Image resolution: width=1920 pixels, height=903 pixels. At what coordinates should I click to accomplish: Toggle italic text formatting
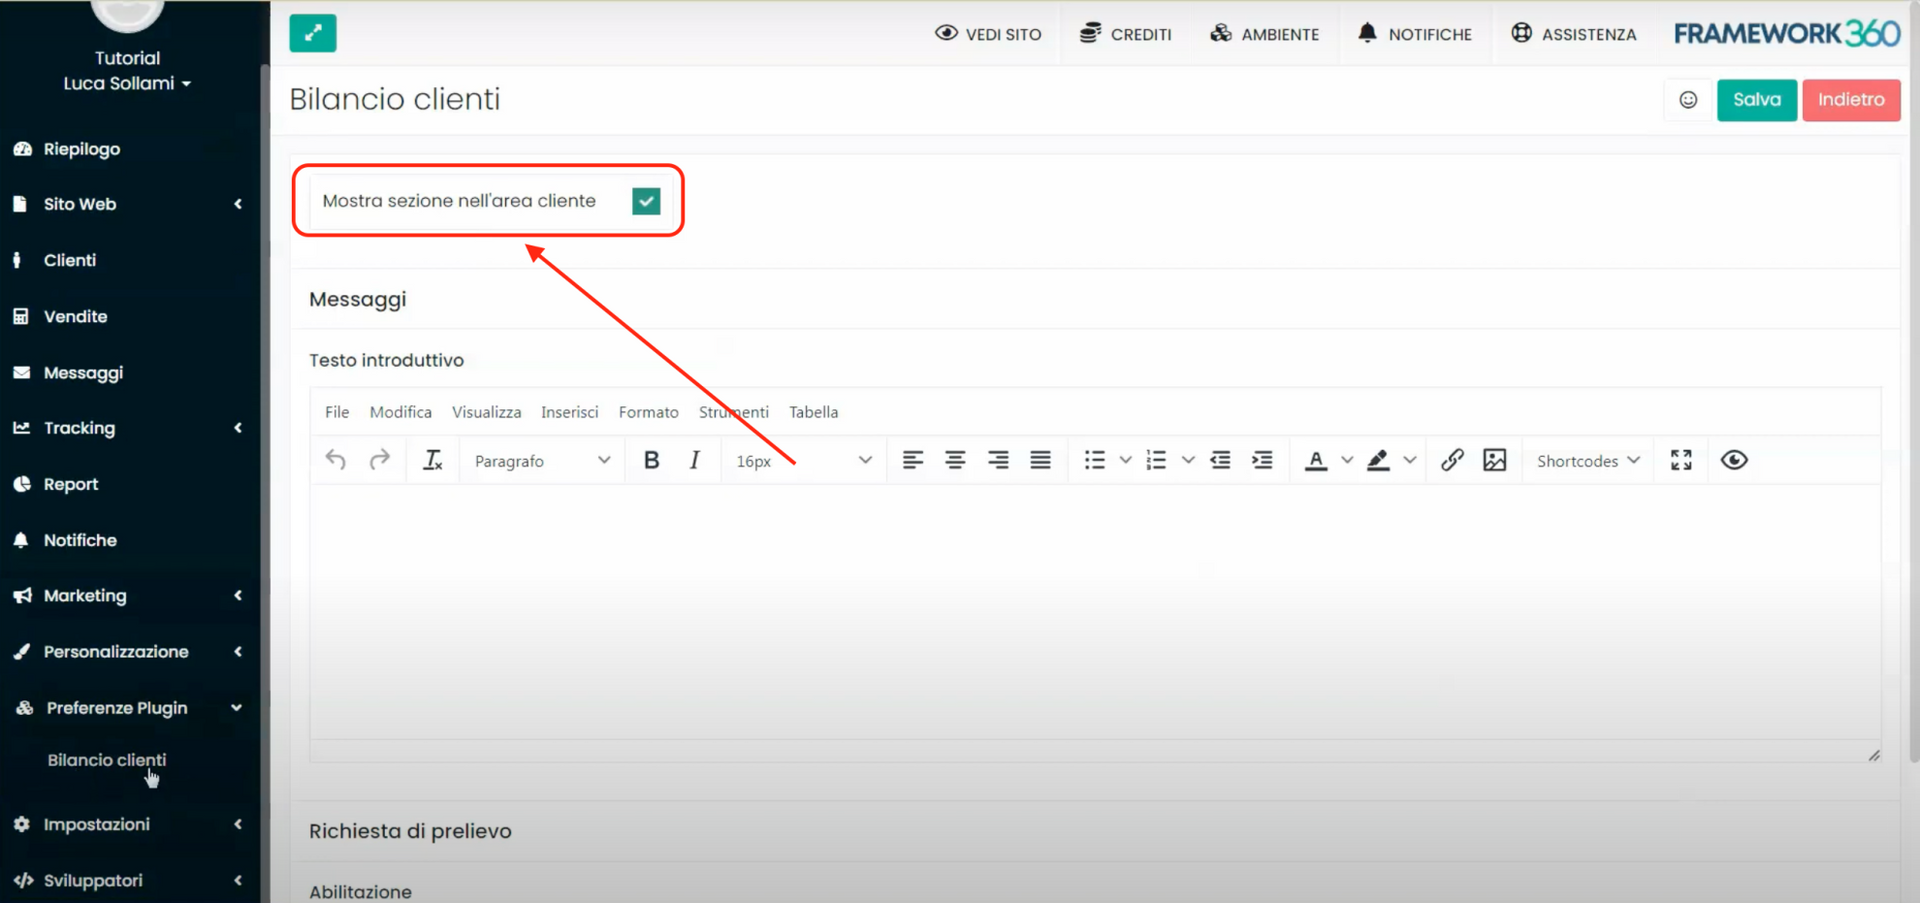pos(694,460)
